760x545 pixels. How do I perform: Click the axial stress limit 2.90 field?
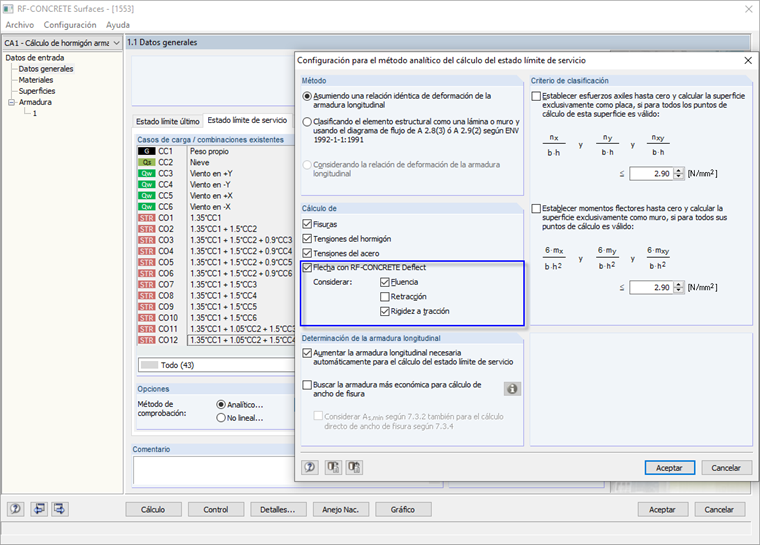point(651,174)
